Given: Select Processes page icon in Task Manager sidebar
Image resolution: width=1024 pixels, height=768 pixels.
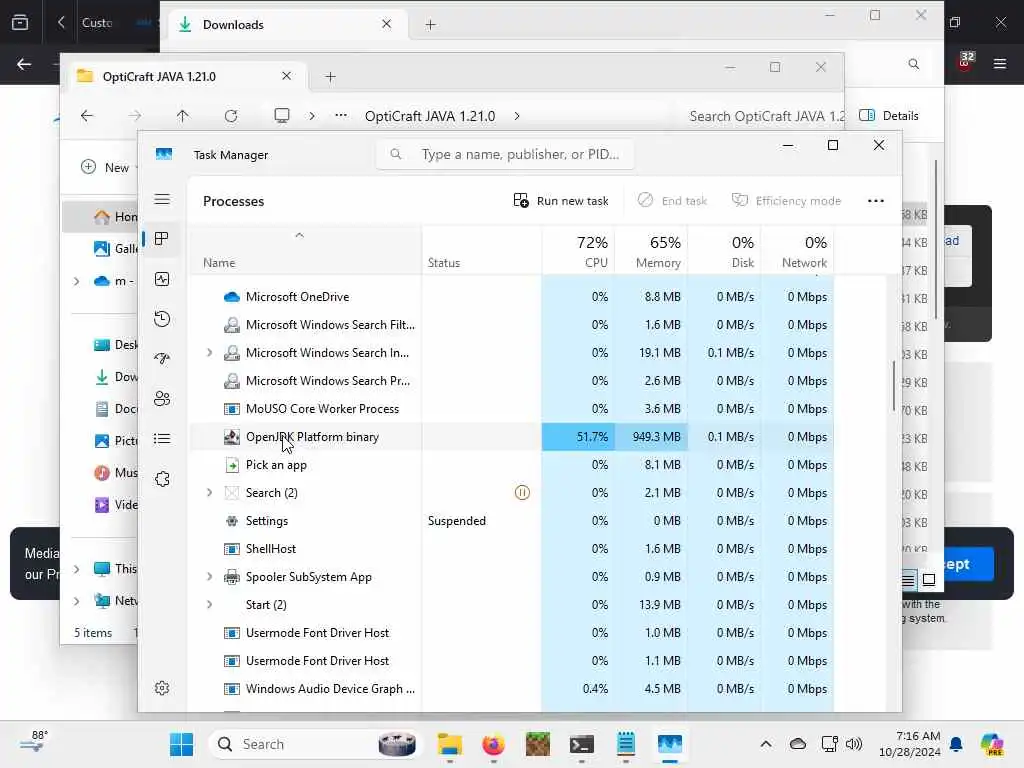Looking at the screenshot, I should 162,239.
